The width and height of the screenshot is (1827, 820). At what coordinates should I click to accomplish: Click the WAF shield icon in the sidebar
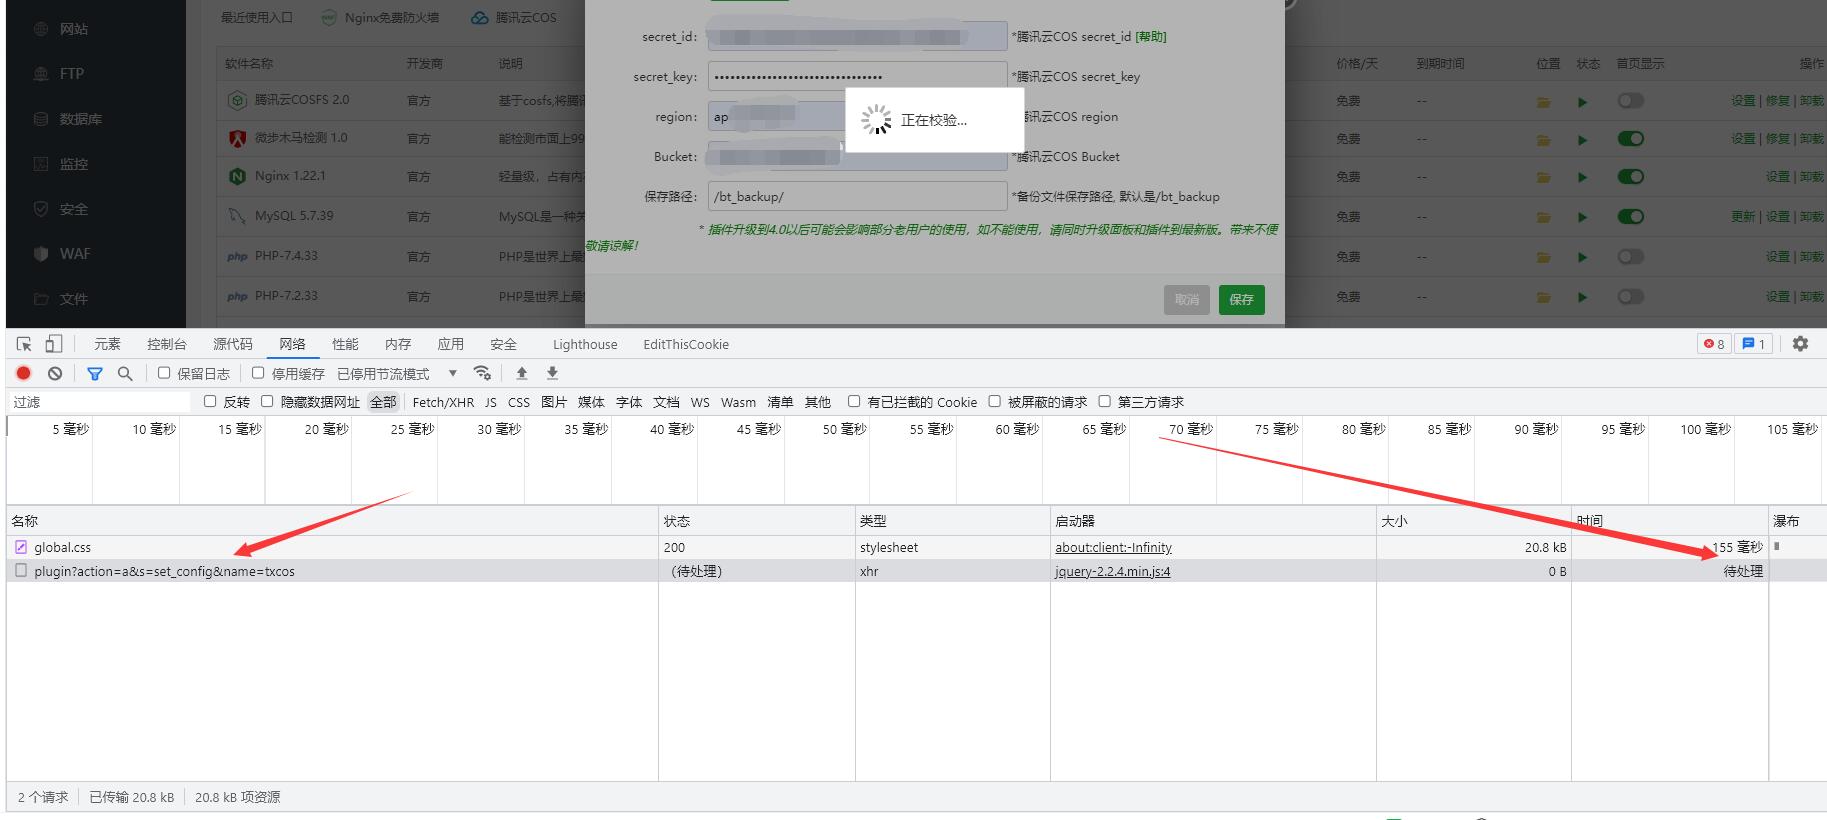(x=41, y=254)
